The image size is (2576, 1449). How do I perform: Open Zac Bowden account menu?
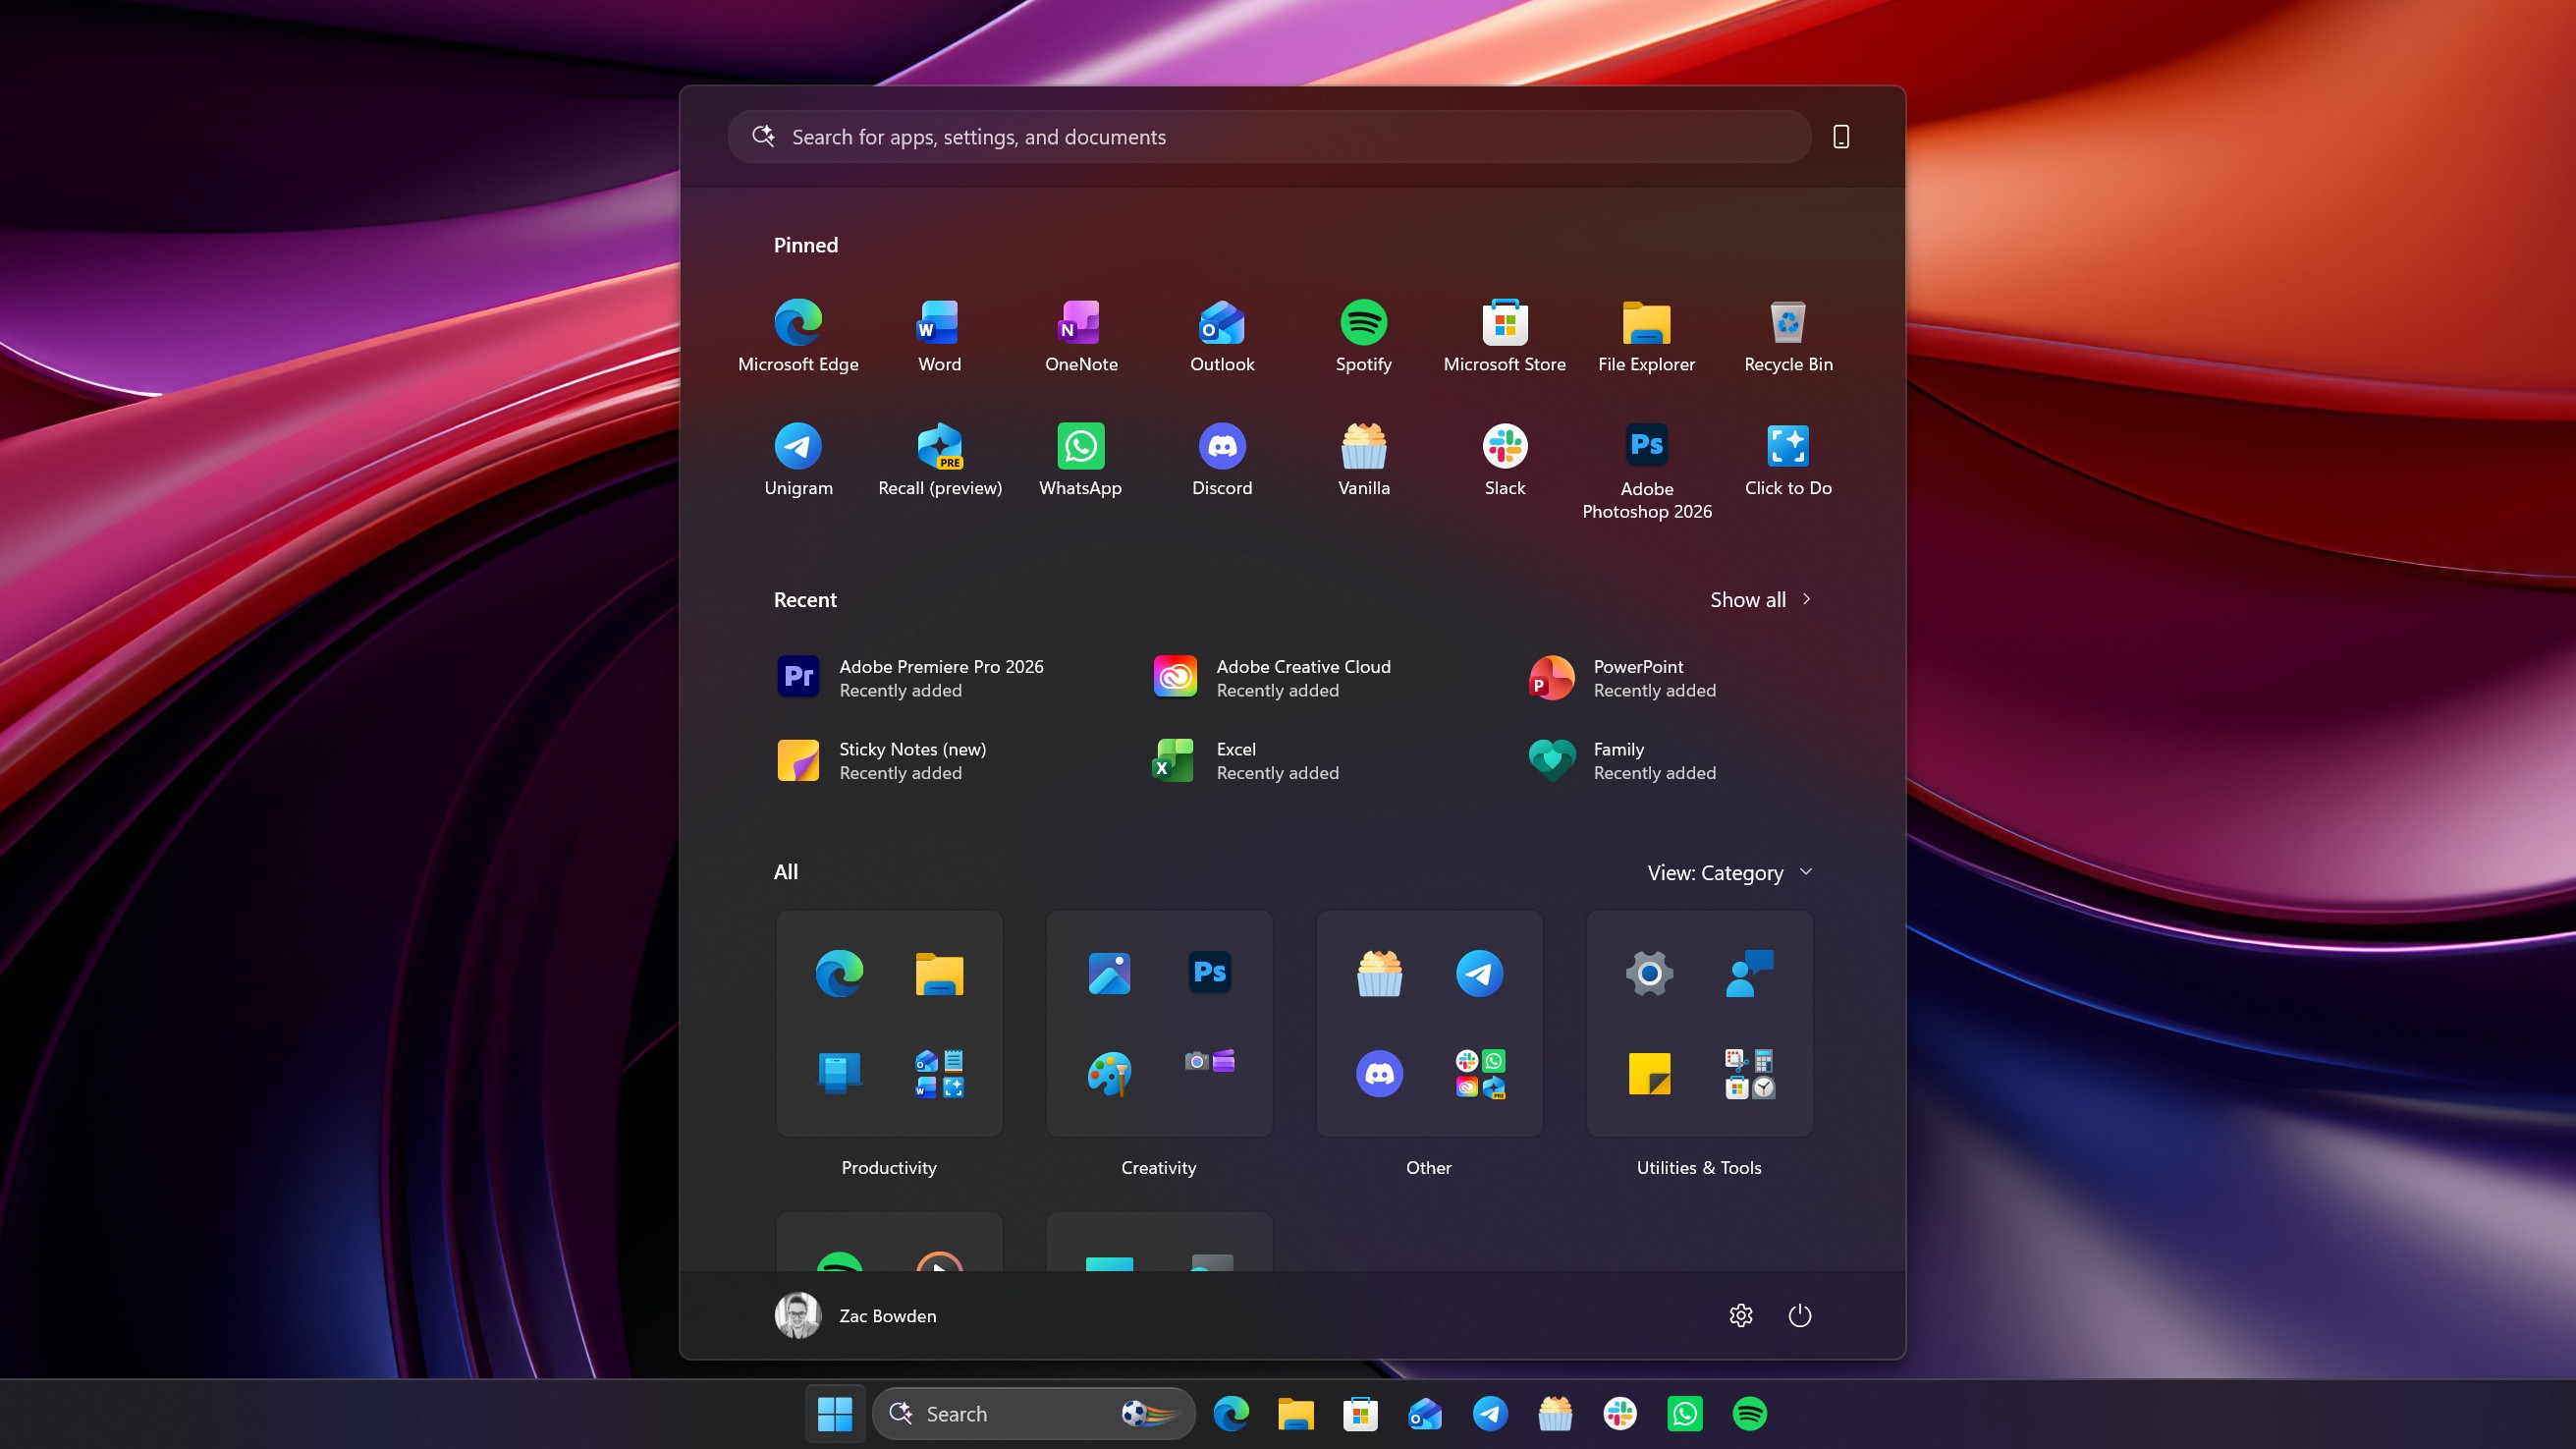pos(856,1315)
